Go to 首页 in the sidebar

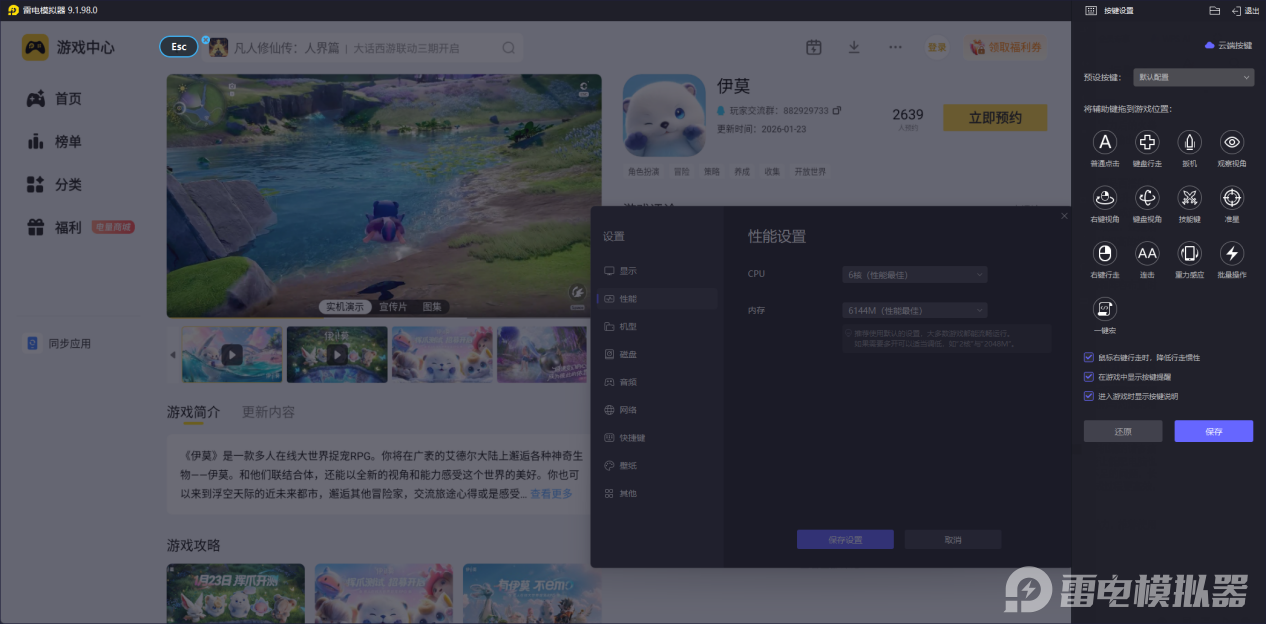point(55,99)
